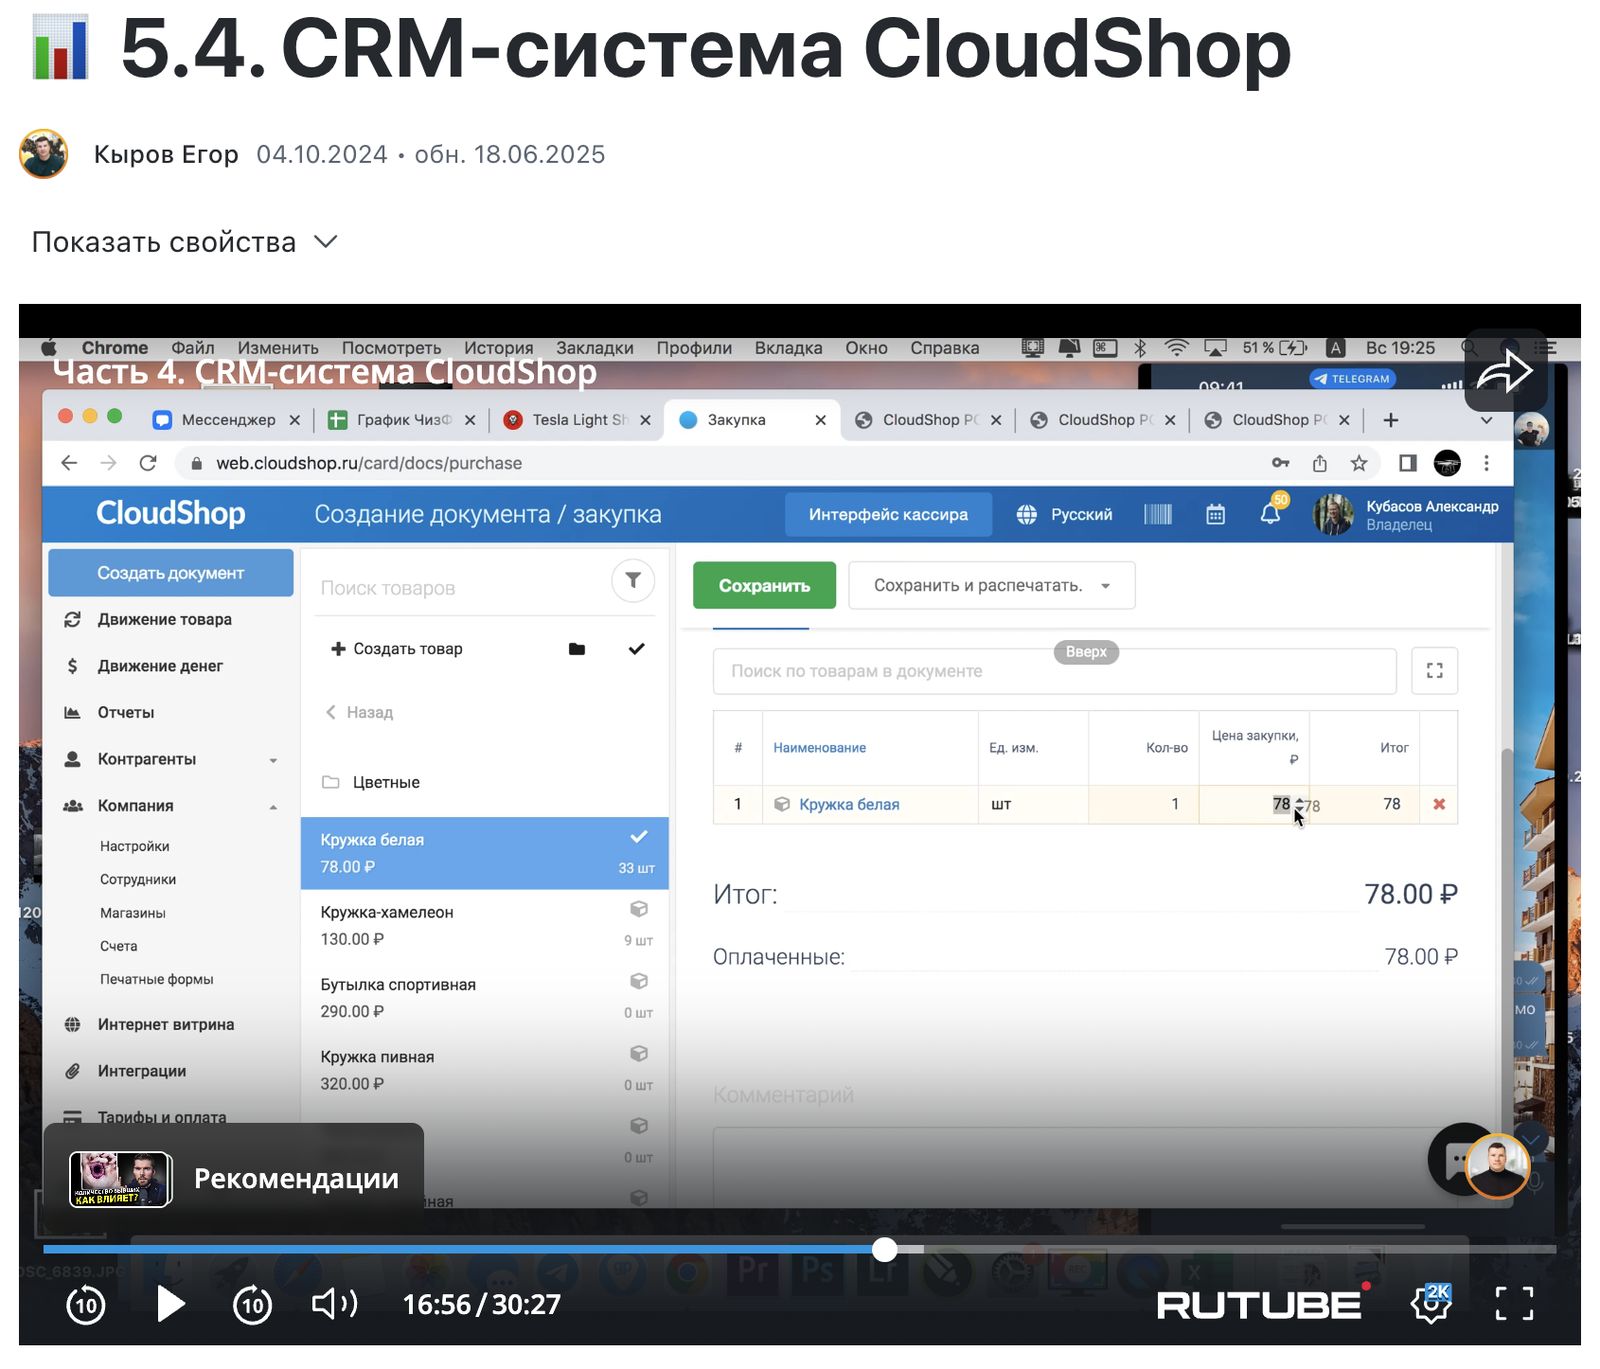Screen dimensions: 1600x1369
Task: Open the product filter funnel icon
Action: [x=633, y=581]
